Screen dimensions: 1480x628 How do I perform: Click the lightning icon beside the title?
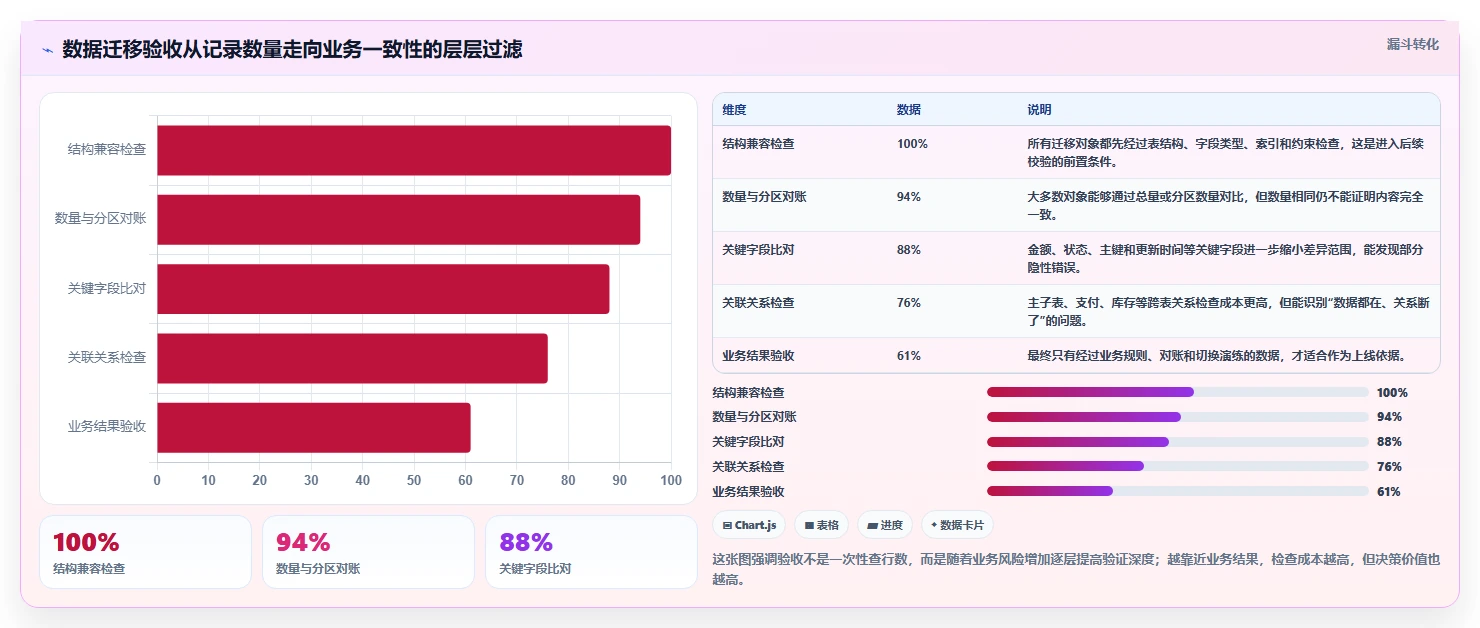coord(47,50)
